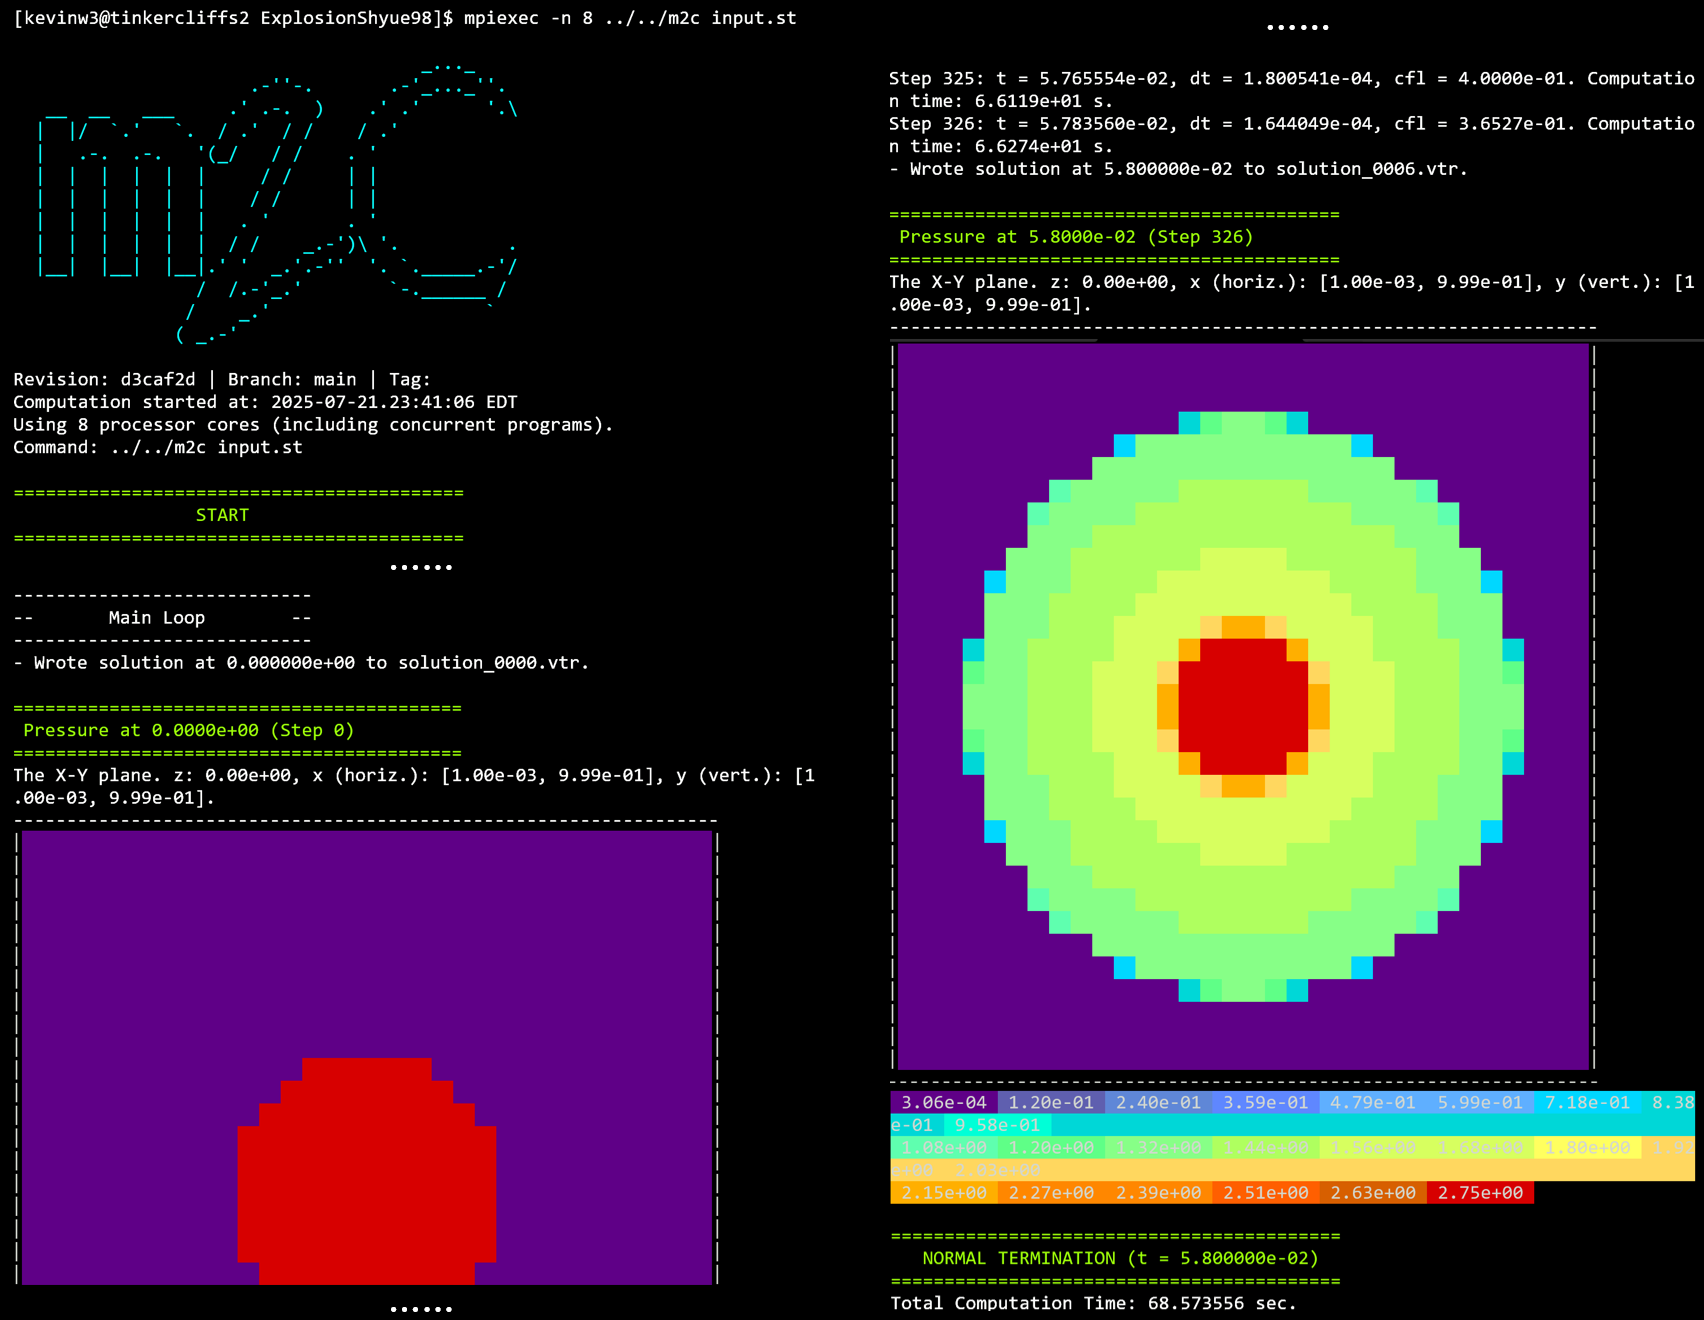
Task: Pick the 2.63e+00 legend swatch
Action: coord(1373,1193)
